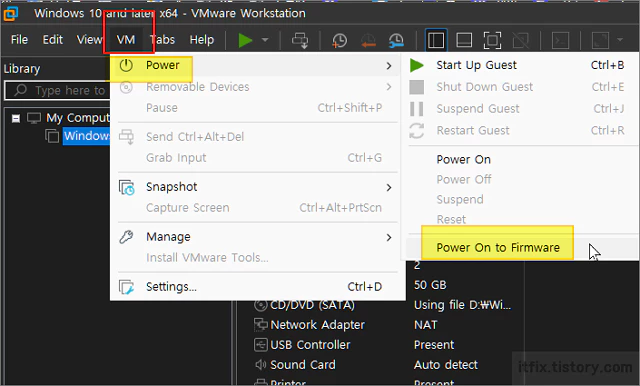
Task: Open the Help menu
Action: point(202,40)
